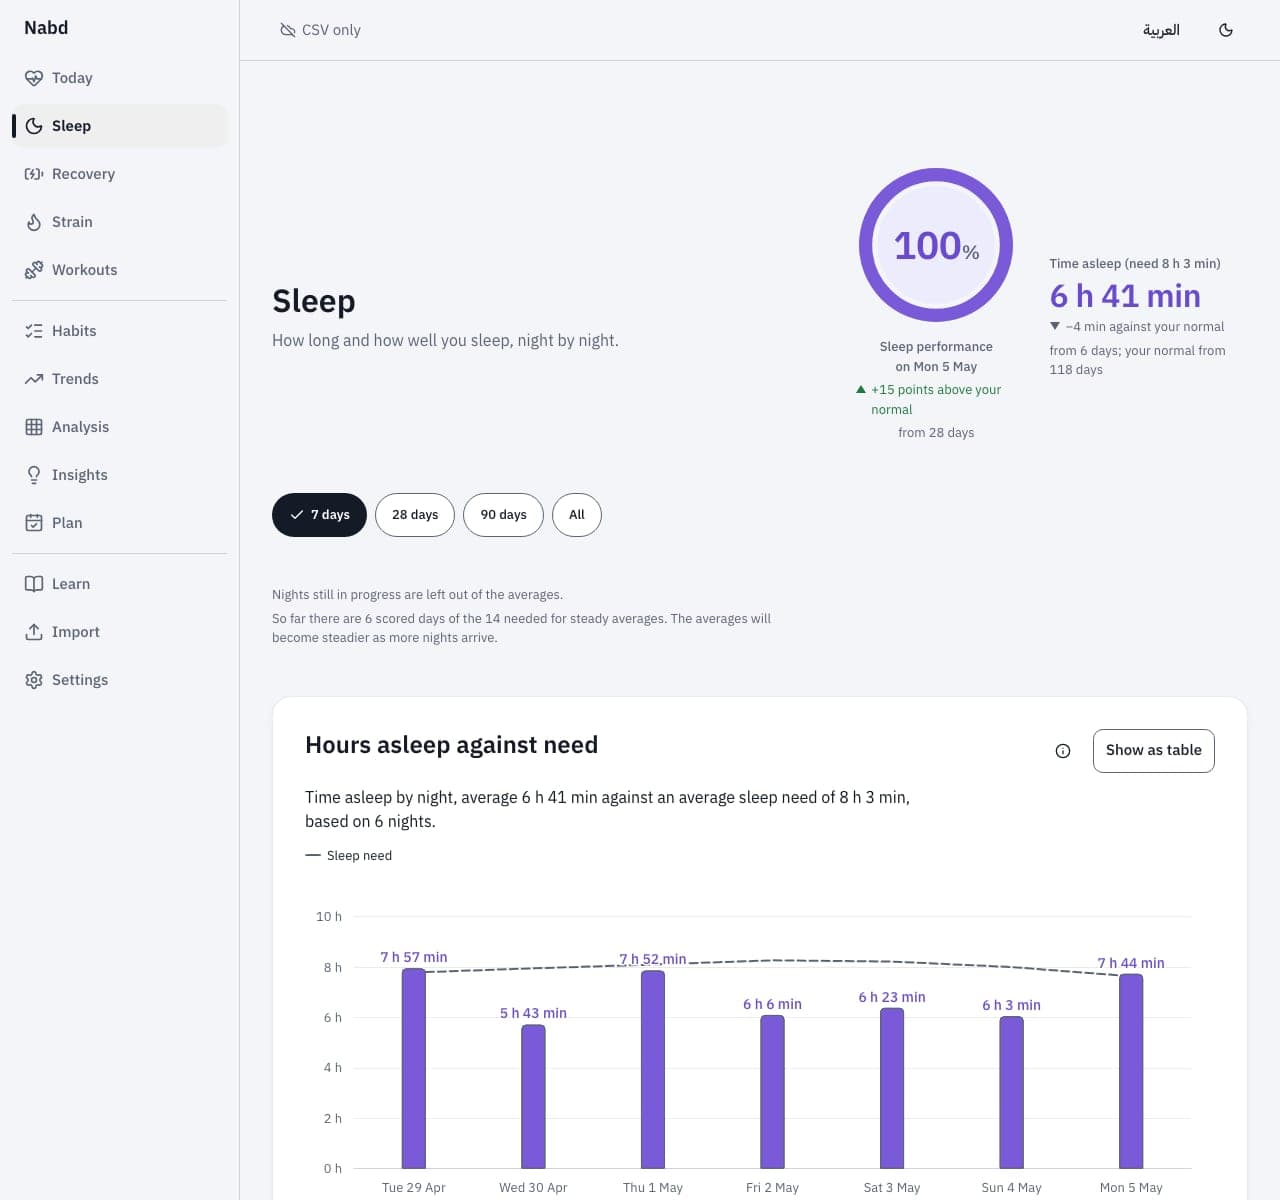
Task: Select the 28 days range
Action: pos(415,515)
